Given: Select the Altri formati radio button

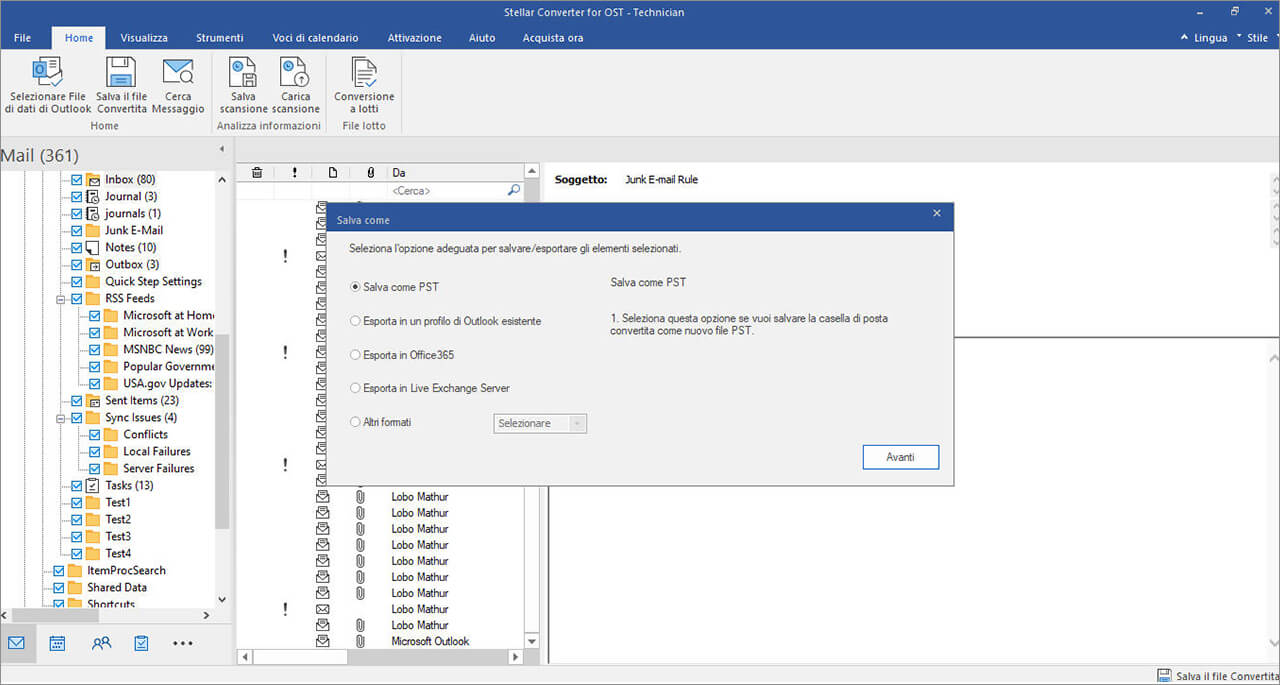Looking at the screenshot, I should (355, 422).
